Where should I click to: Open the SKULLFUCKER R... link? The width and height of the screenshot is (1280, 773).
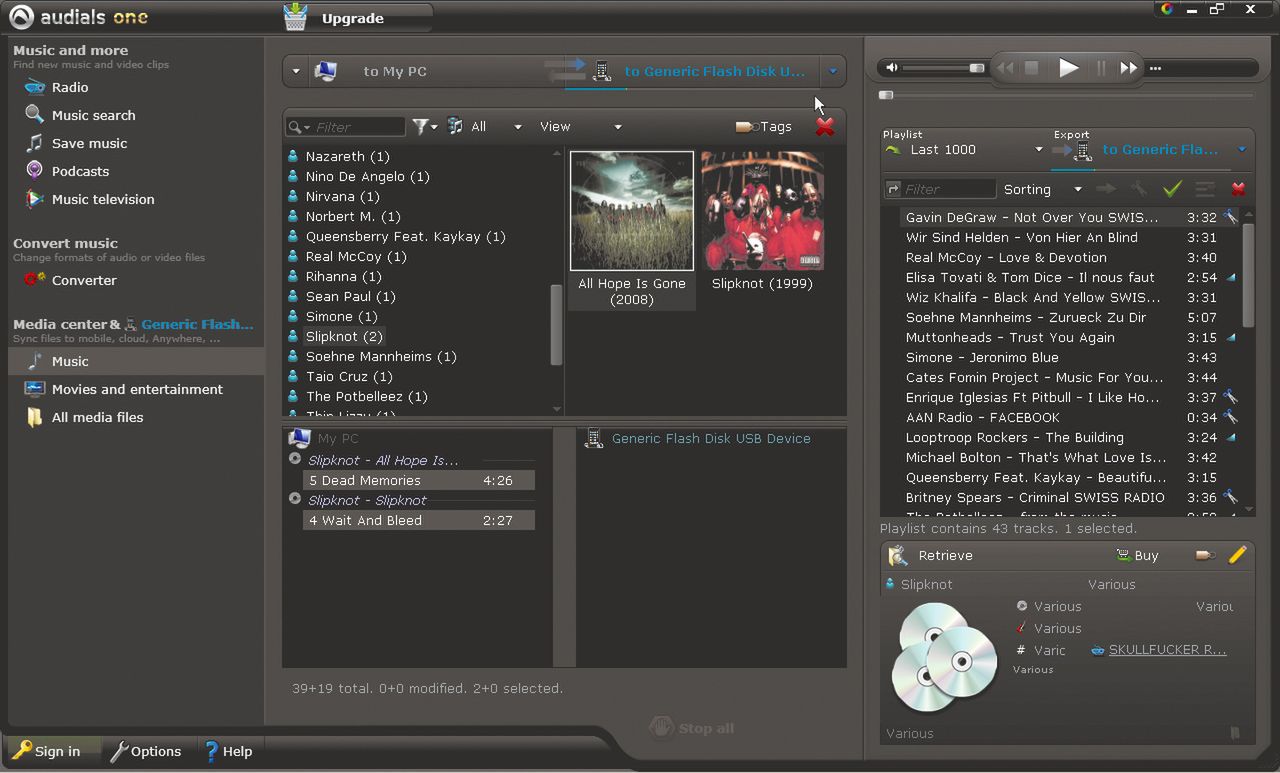pyautogui.click(x=1167, y=650)
